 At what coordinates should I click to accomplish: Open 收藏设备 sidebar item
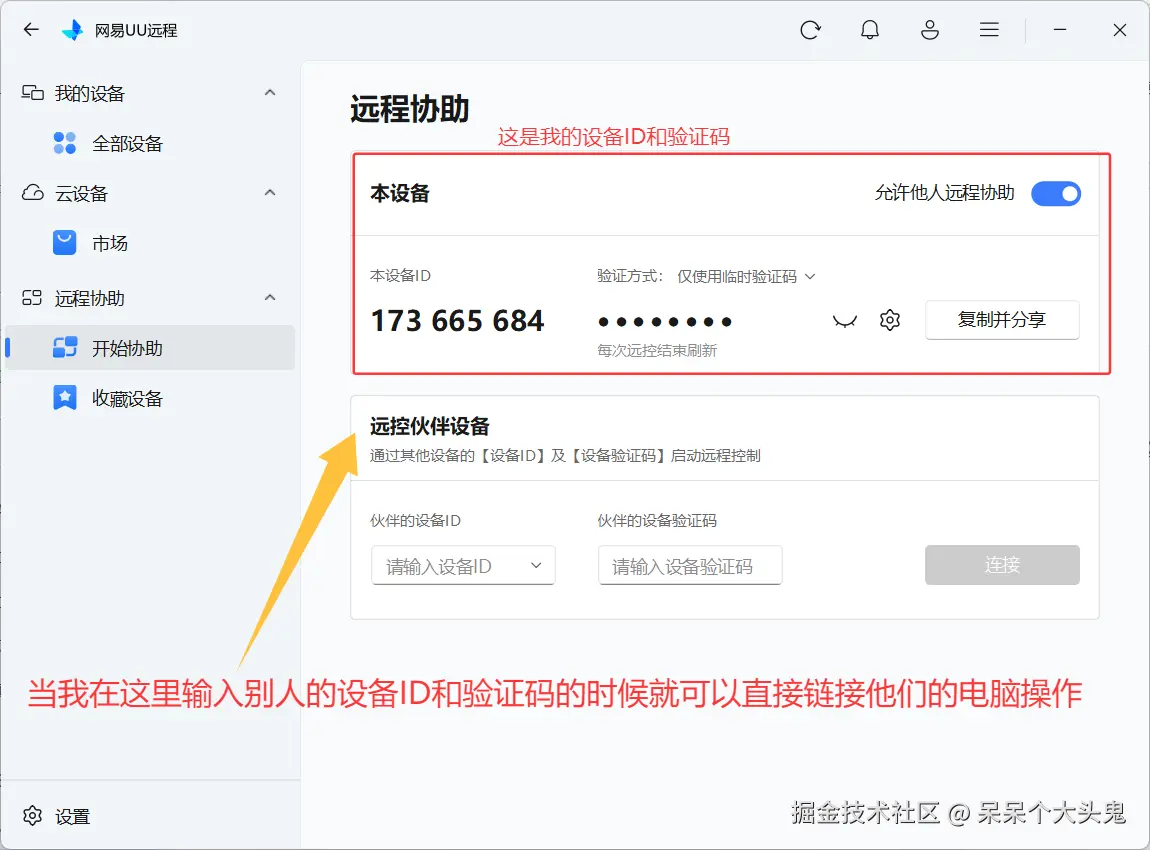(150, 398)
